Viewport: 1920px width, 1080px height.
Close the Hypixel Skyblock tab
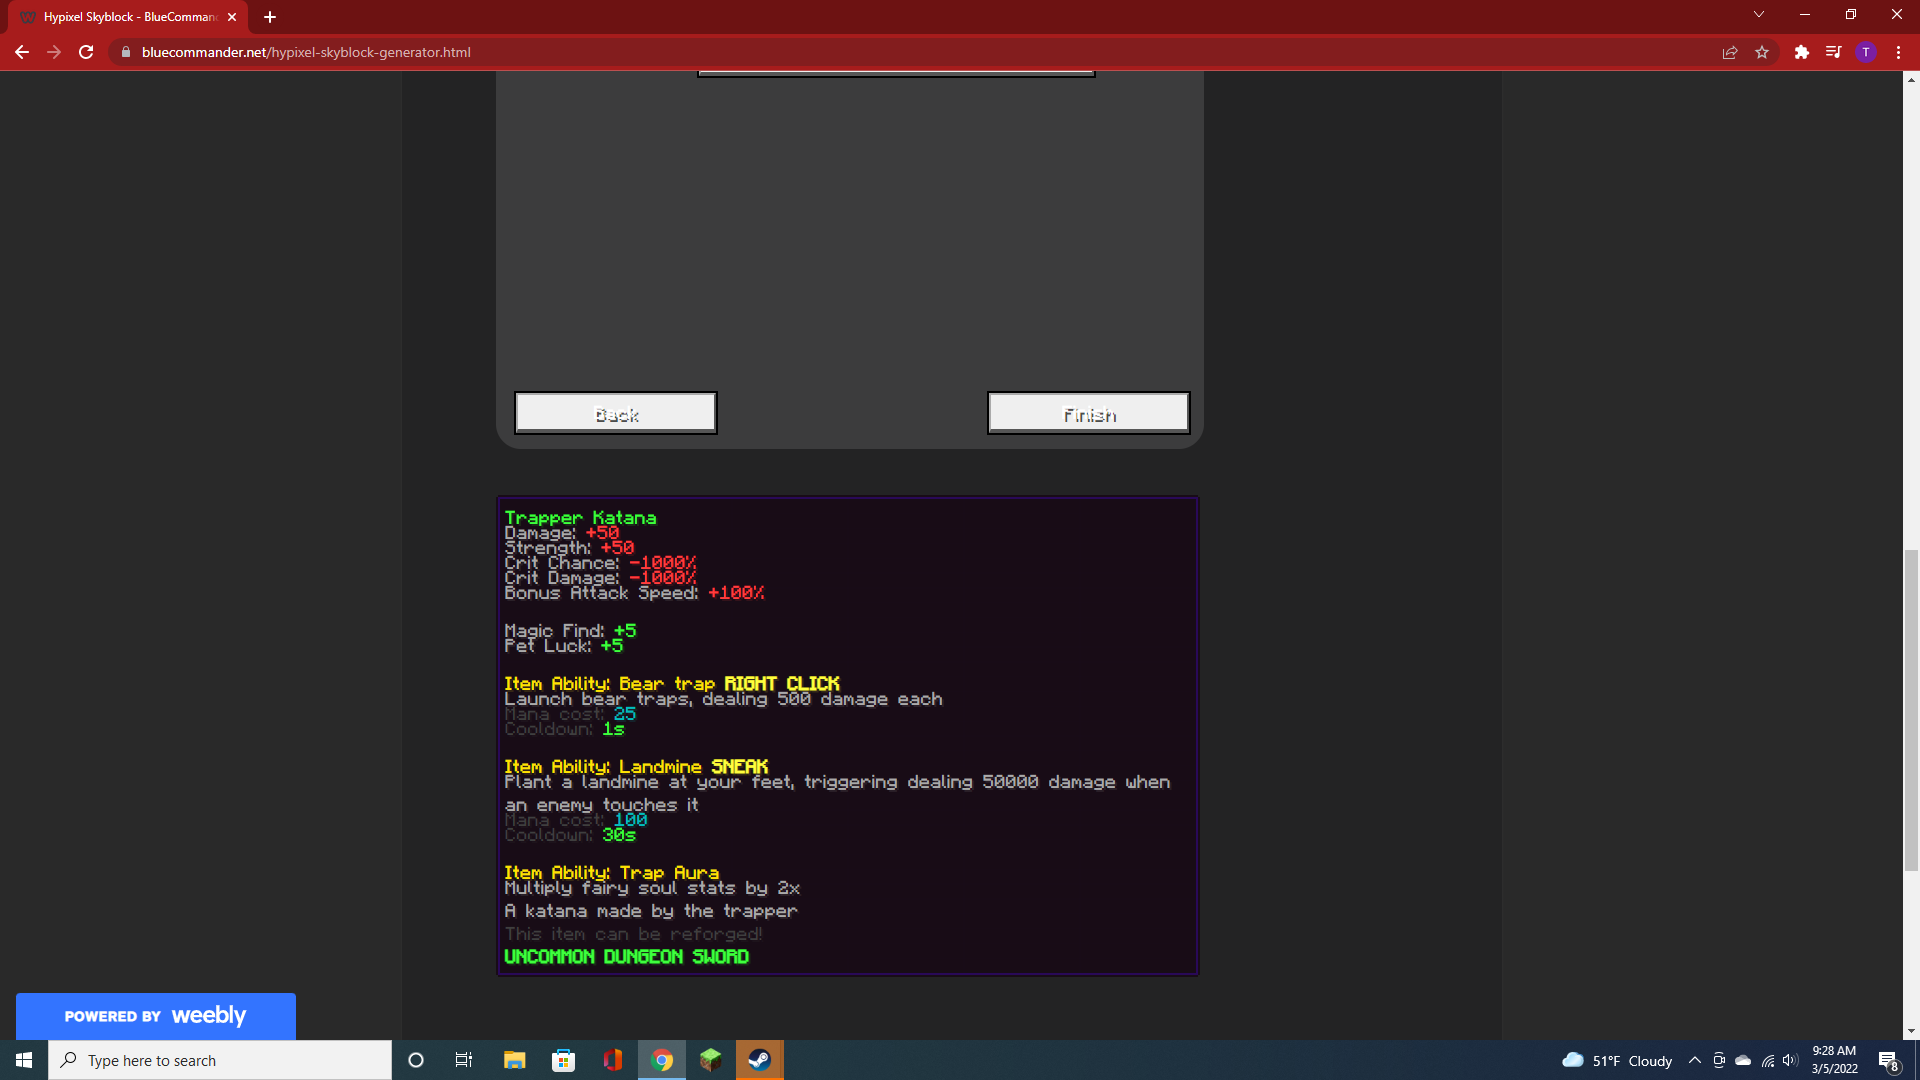(232, 17)
